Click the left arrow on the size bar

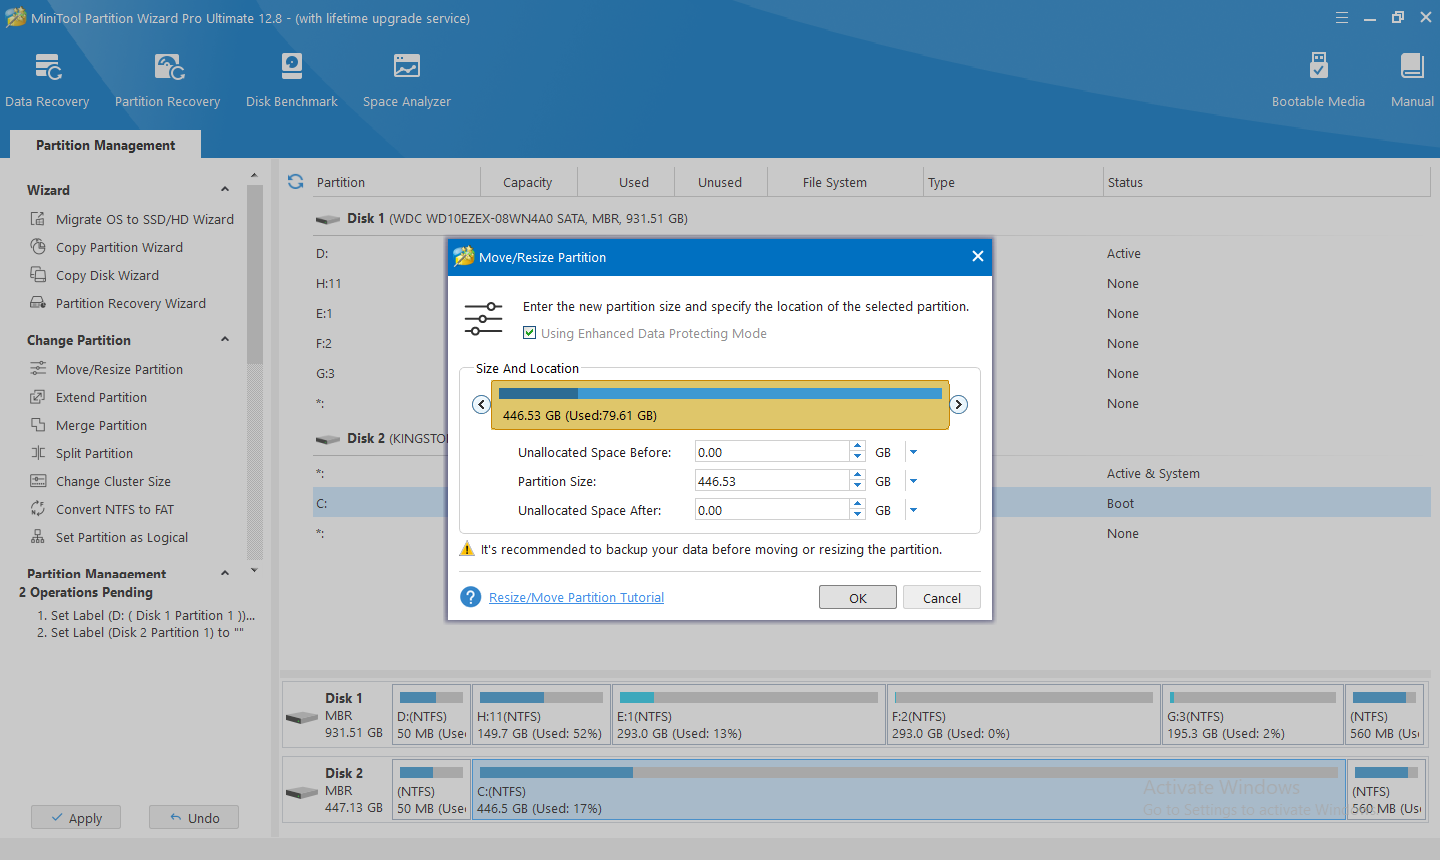[x=481, y=404]
